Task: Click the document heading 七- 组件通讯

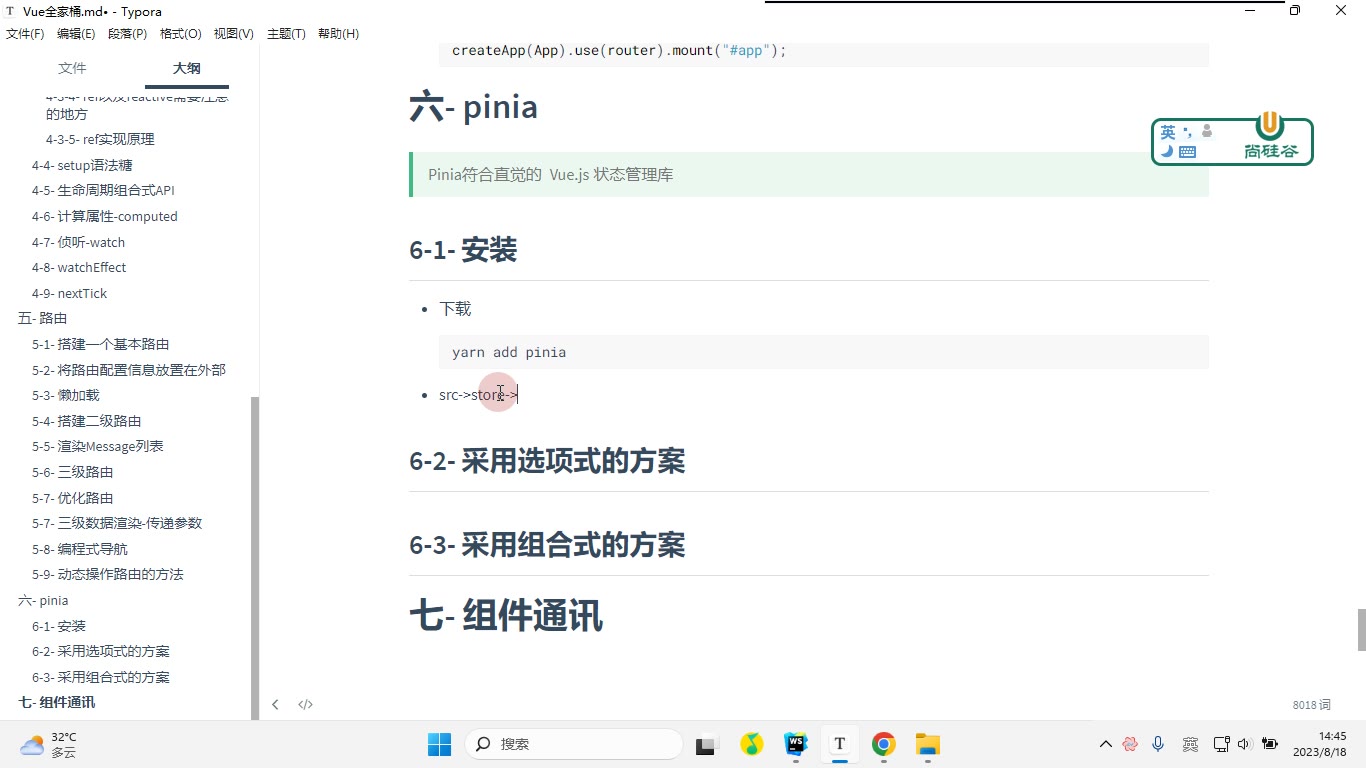Action: tap(506, 616)
